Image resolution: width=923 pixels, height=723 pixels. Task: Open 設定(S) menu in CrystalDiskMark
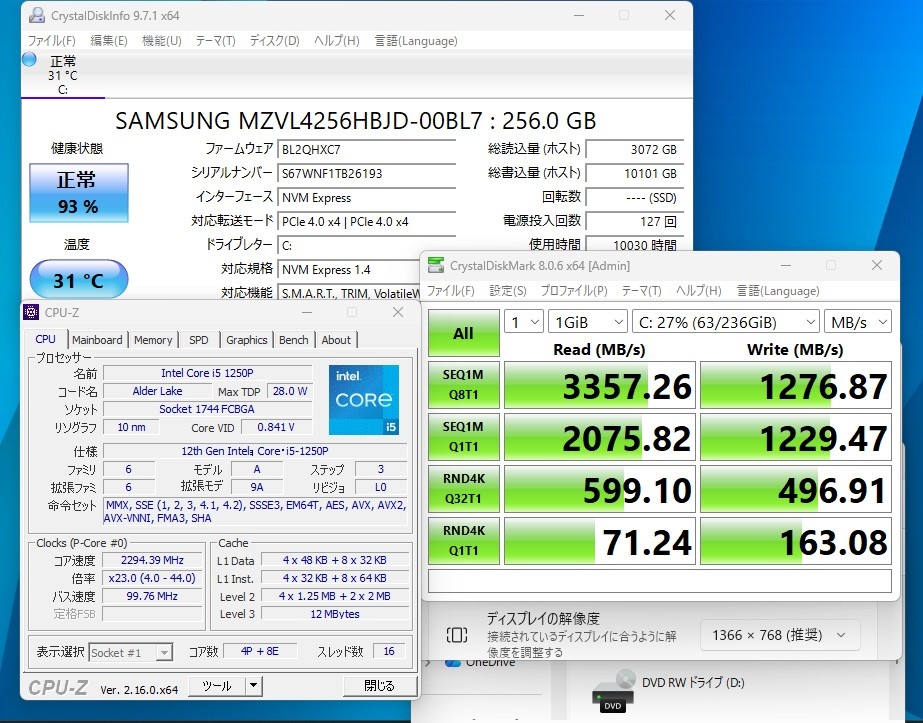click(x=508, y=291)
